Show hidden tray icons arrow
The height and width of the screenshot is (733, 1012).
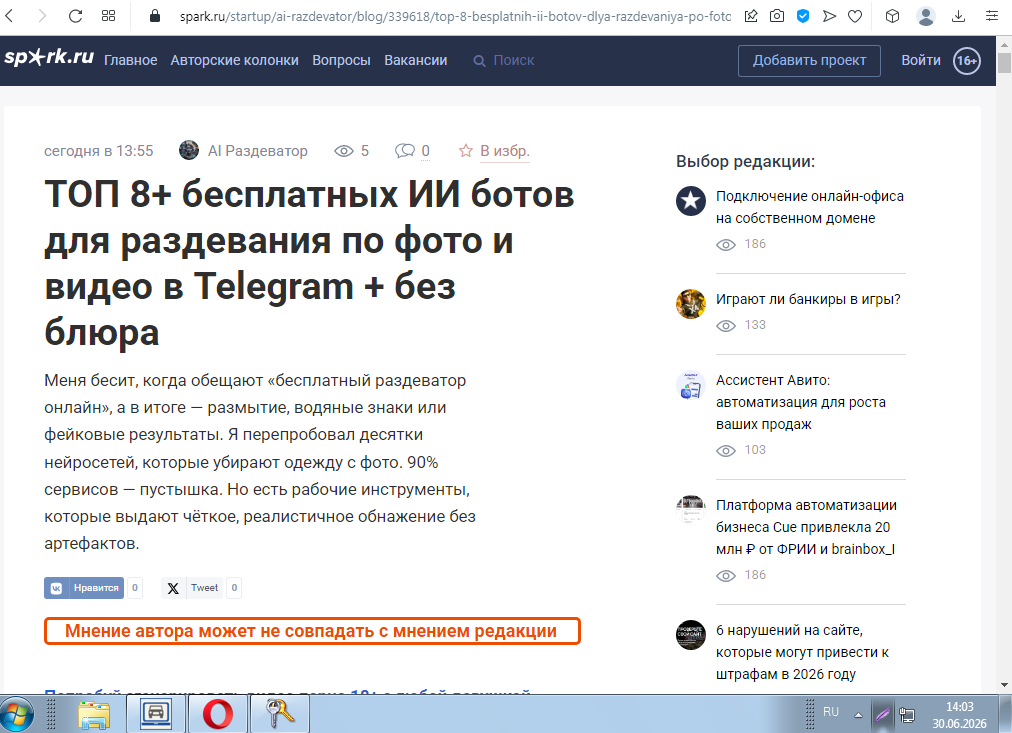pyautogui.click(x=858, y=715)
